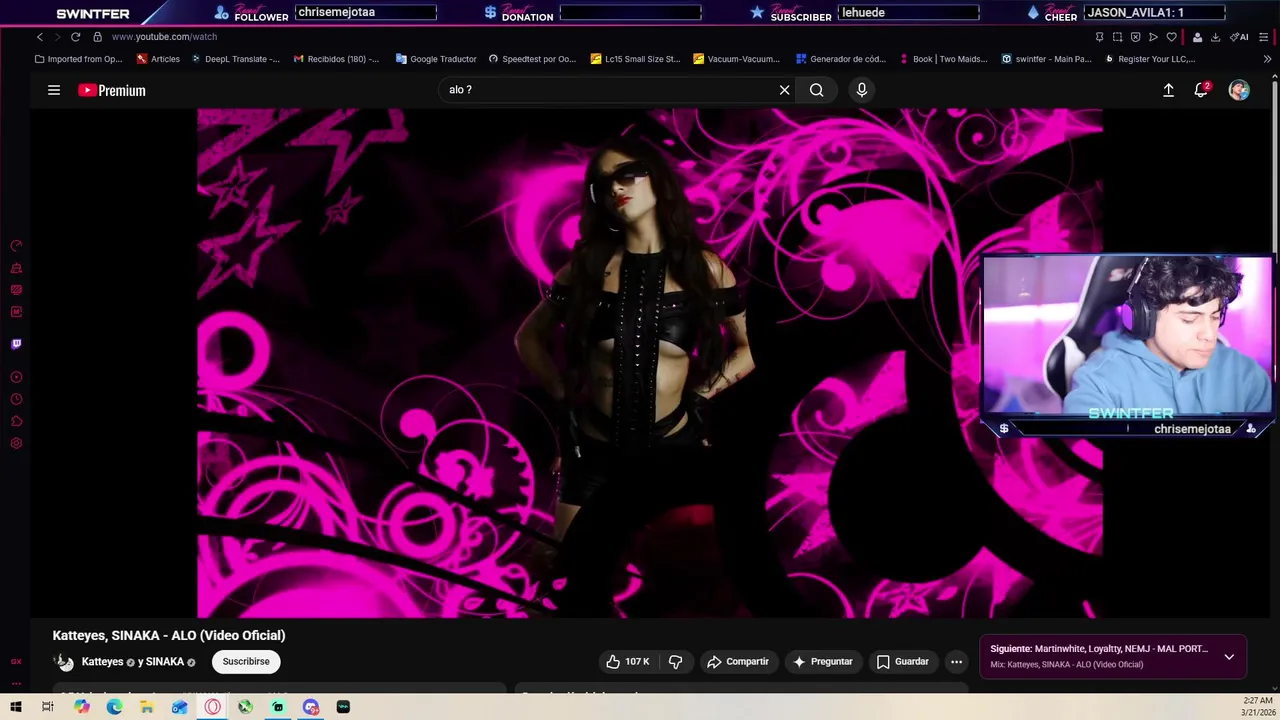The height and width of the screenshot is (720, 1280).
Task: Expand the Siguiente mix queue chevron
Action: point(1229,657)
